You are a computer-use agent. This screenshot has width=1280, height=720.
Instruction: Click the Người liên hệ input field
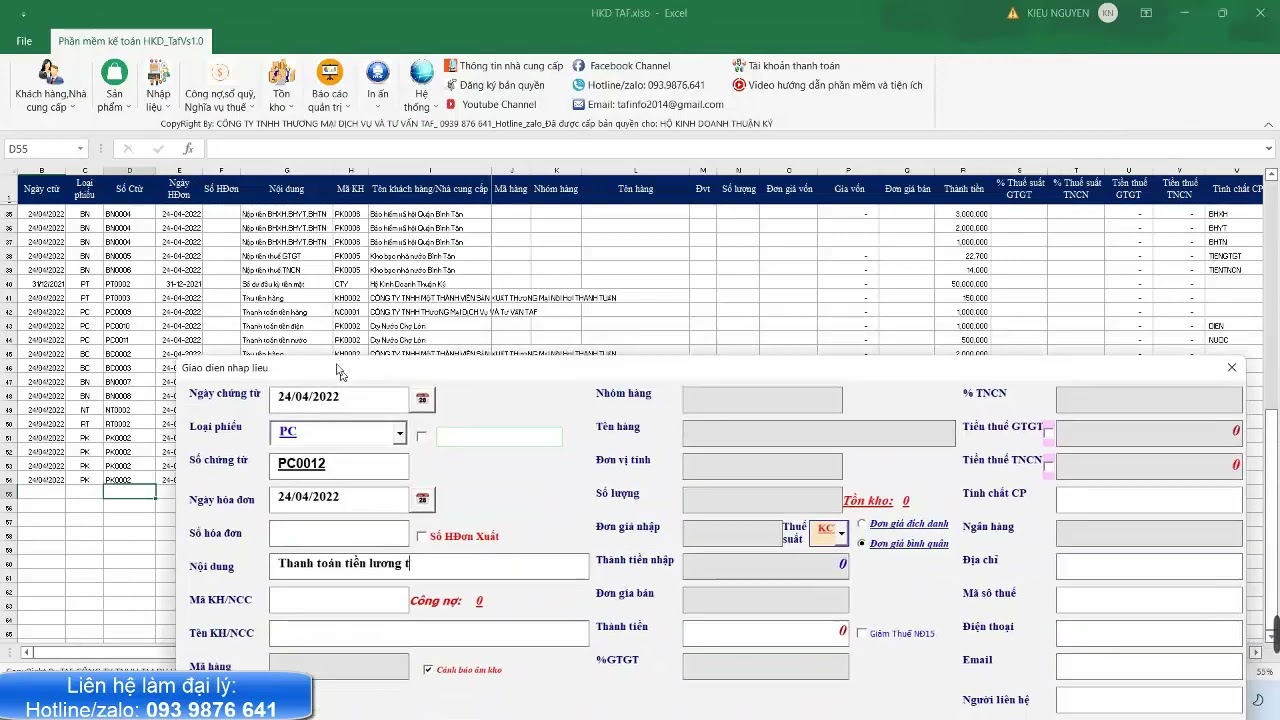point(1149,700)
